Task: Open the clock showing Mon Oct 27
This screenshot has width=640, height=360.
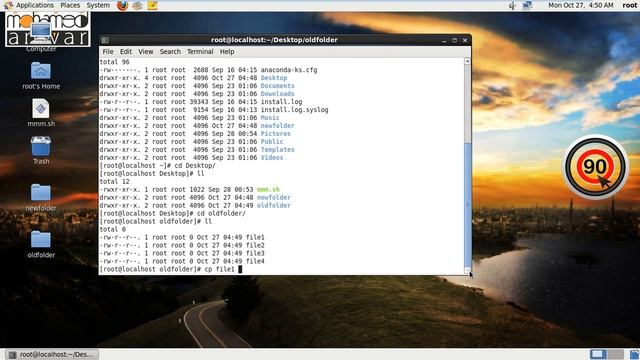Action: coord(580,5)
